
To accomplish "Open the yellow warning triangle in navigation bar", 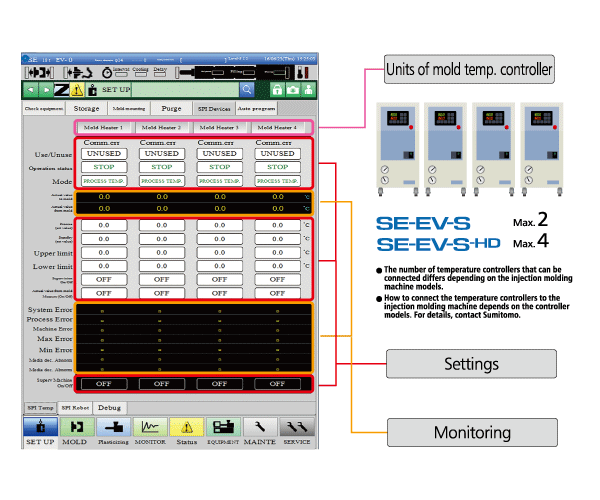I will click(77, 90).
